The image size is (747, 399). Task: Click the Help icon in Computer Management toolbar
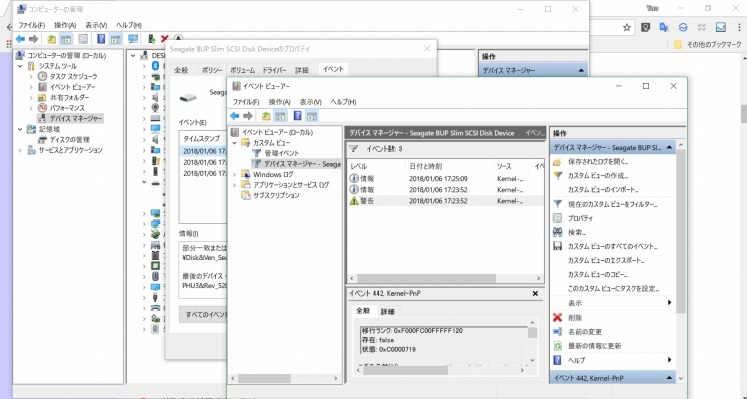point(101,39)
